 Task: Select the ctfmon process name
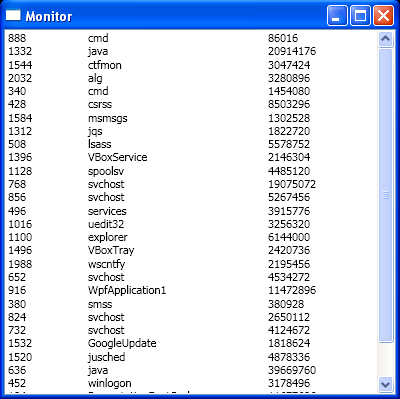click(105, 65)
